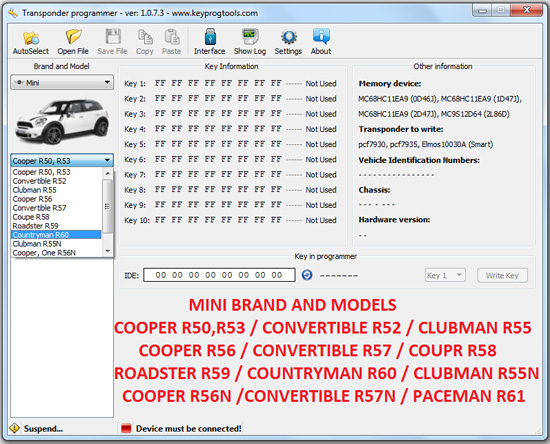Viewport: 550px width, 444px height.
Task: Open the Interface USB settings
Action: pos(209,43)
